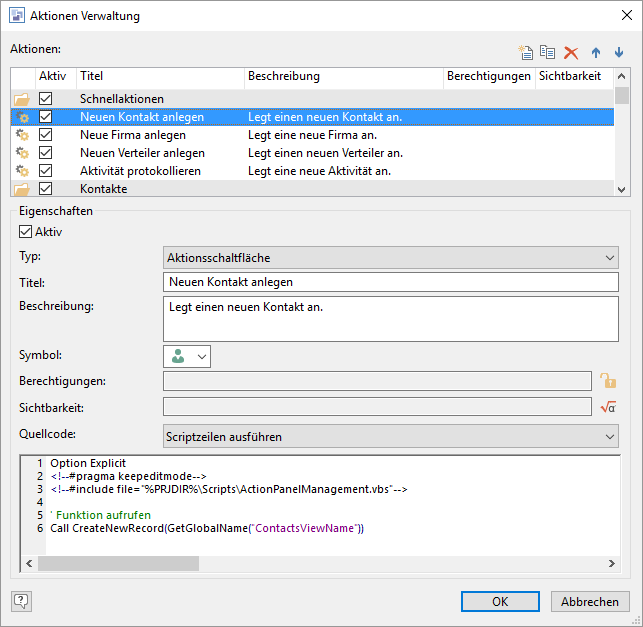Move the selected action down
Viewport: 643px width, 627px height.
[619, 53]
